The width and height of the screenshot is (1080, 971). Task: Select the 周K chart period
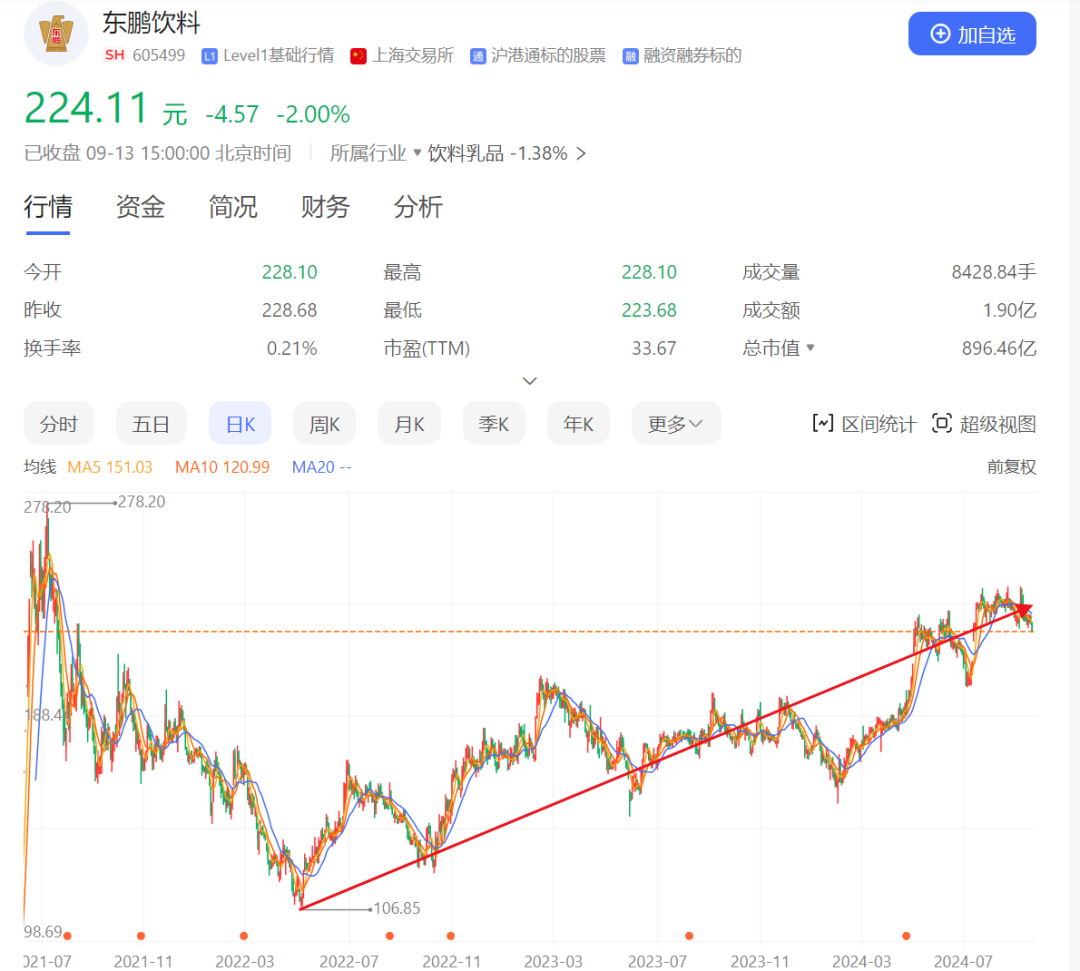pos(324,424)
